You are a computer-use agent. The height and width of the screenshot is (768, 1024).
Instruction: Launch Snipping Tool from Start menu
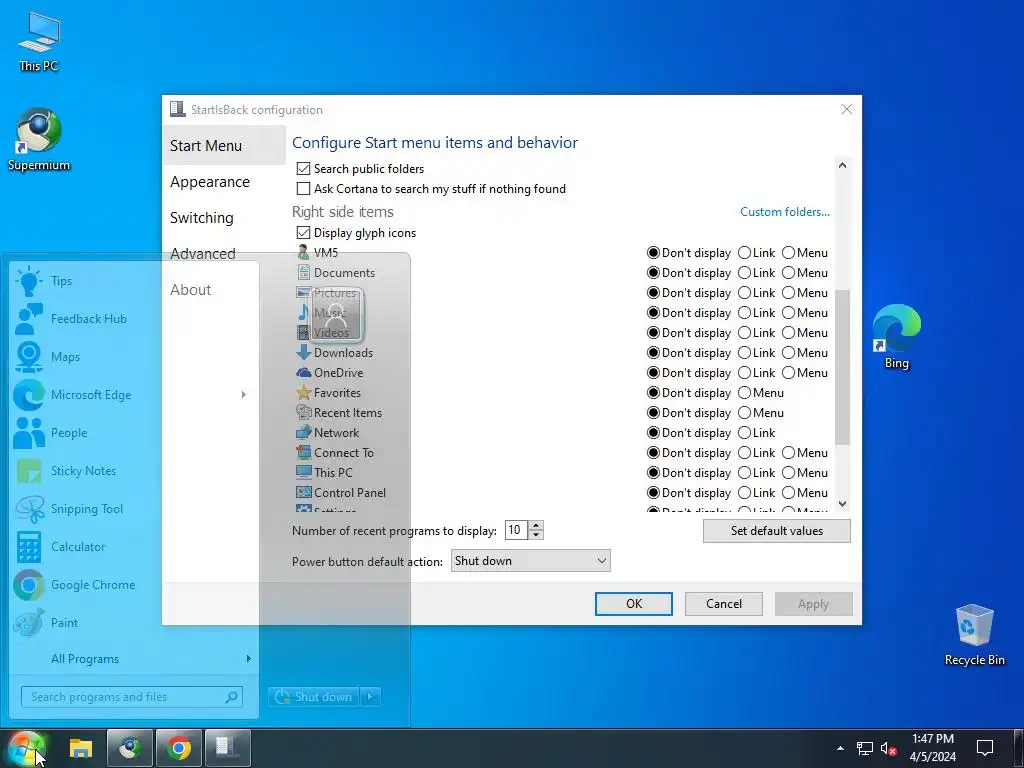click(133, 509)
